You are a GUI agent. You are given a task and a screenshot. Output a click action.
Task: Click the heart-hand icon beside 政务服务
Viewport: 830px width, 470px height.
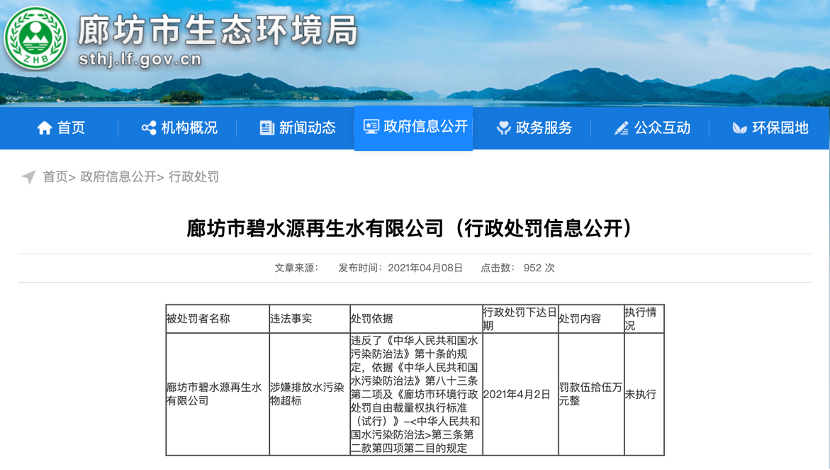tap(503, 128)
